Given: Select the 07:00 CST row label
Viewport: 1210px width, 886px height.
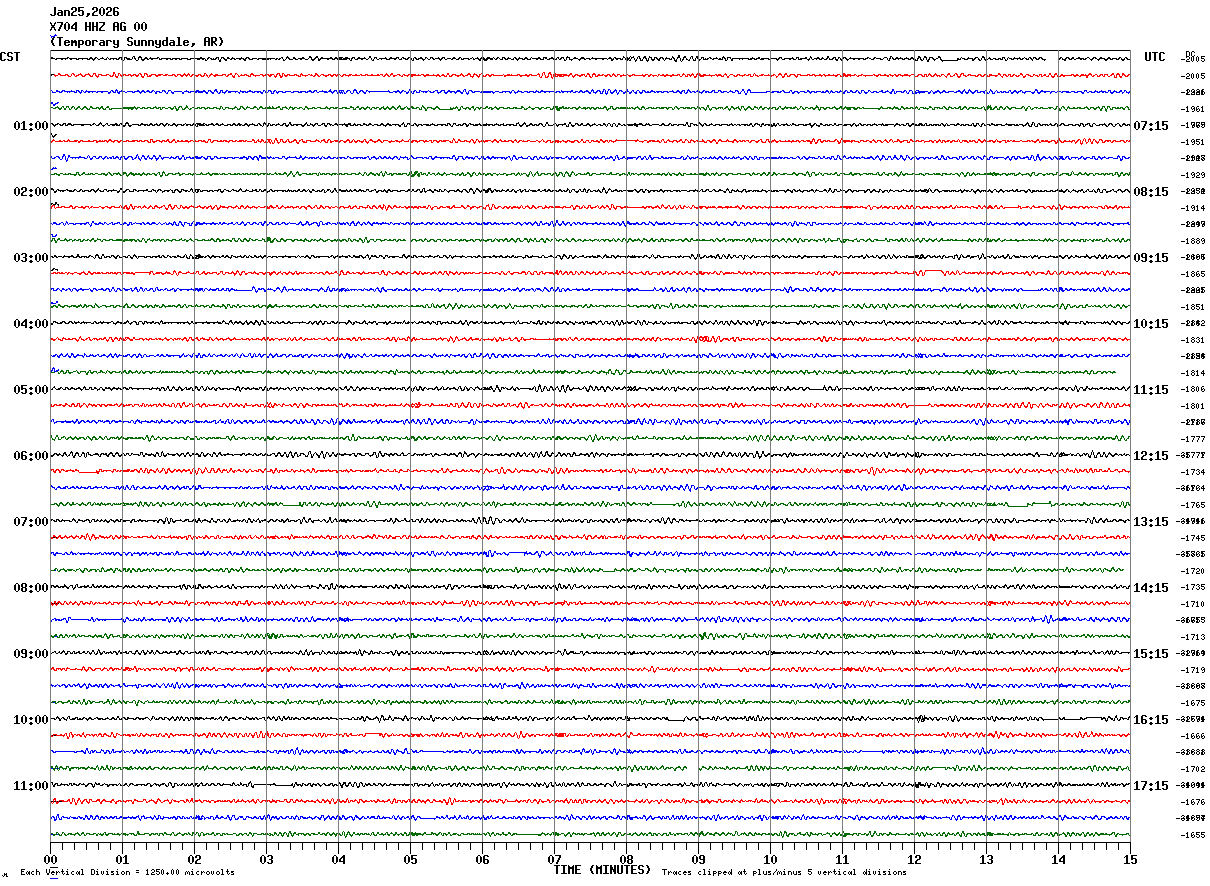Looking at the screenshot, I should 30,522.
